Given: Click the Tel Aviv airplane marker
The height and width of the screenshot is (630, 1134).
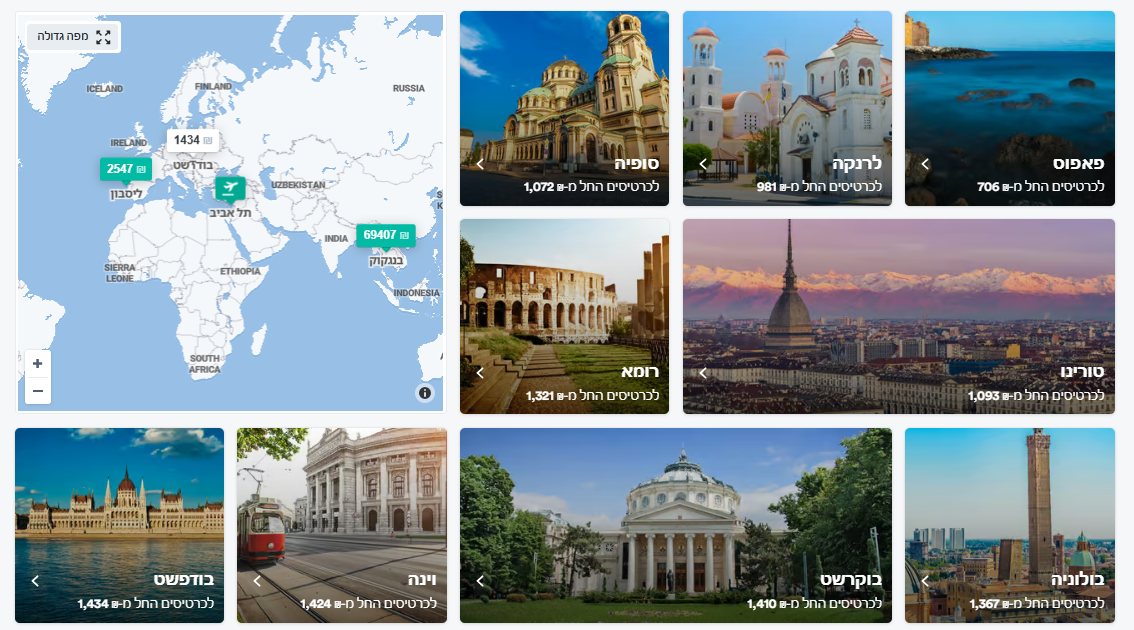Looking at the screenshot, I should (230, 189).
